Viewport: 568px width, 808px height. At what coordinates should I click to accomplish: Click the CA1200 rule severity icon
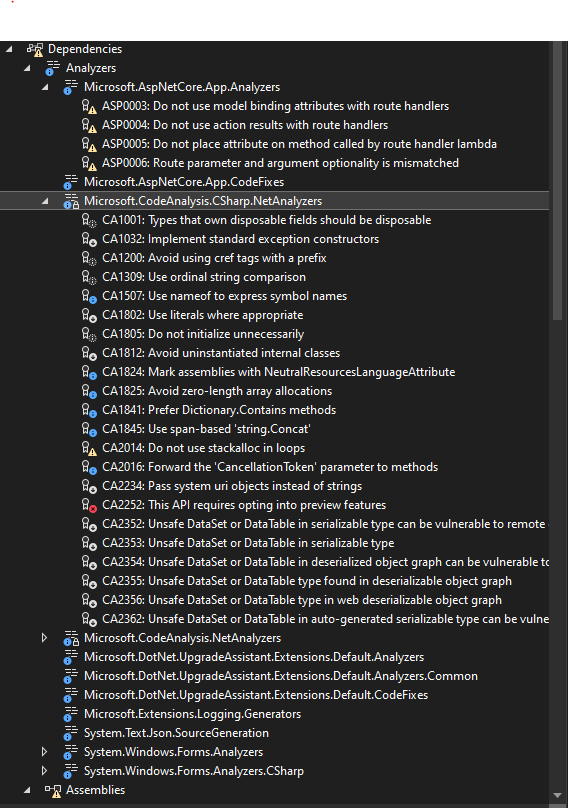[89, 259]
